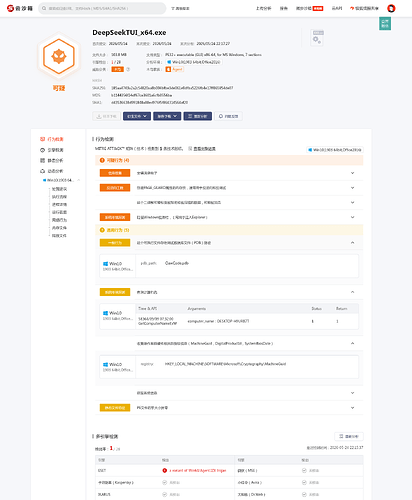Open advanced search beside the search box
Screen dimensions: 412x500
180,8
